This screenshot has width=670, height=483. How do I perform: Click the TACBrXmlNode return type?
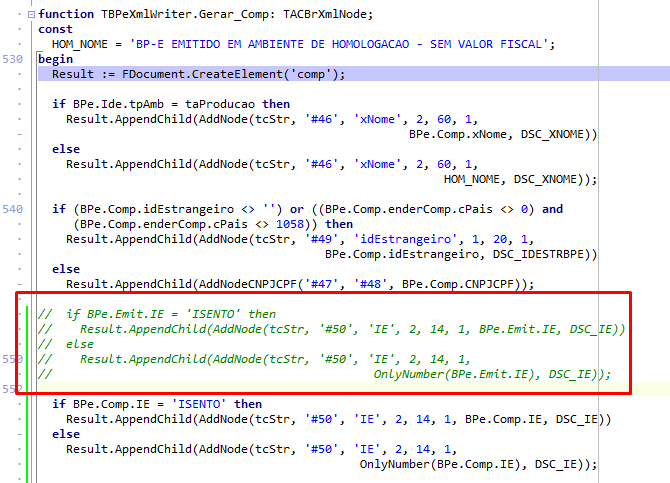click(324, 14)
